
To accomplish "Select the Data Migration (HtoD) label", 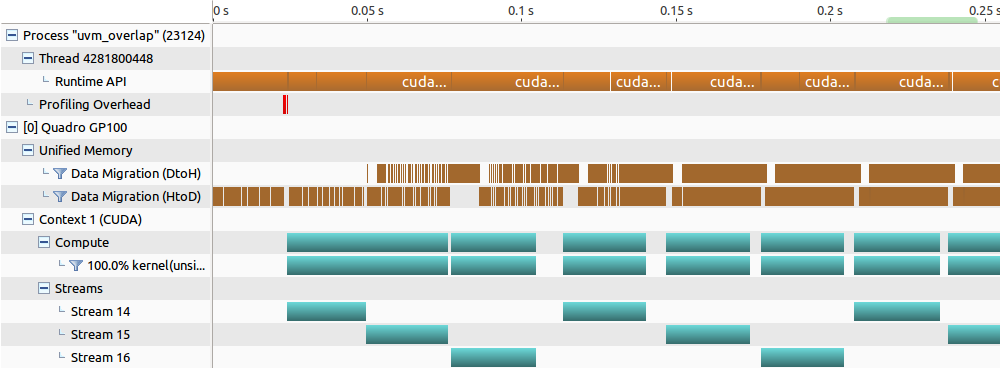I will [136, 196].
